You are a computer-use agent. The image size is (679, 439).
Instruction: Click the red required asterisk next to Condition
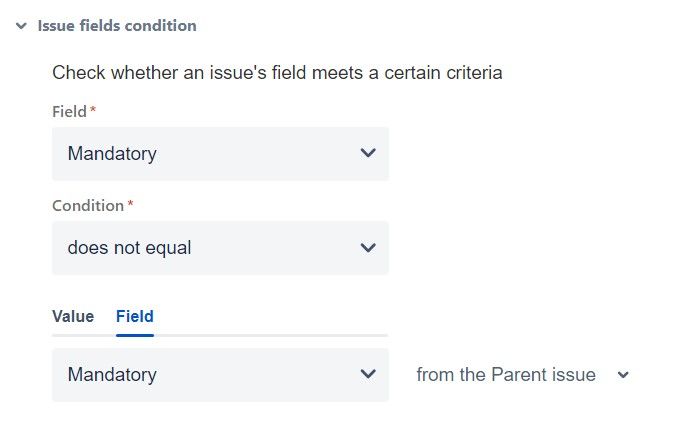point(130,205)
